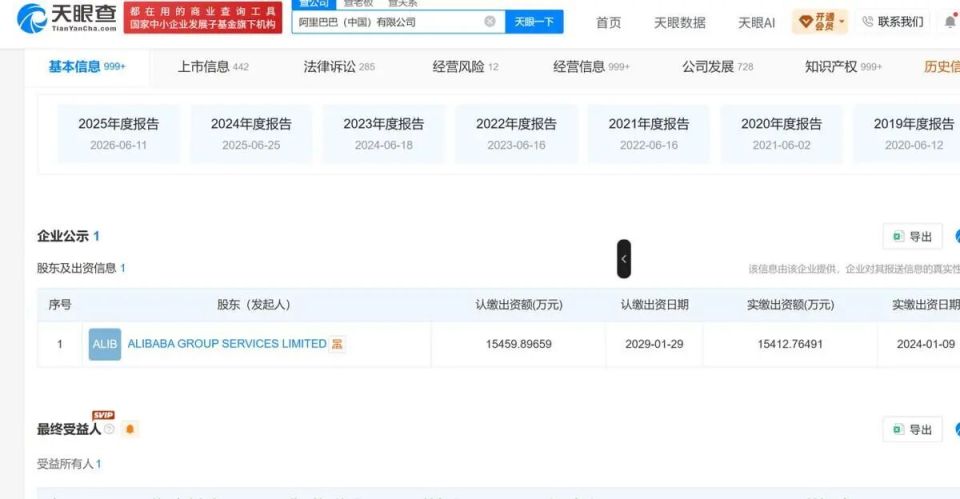Click the ALIB shareholder logo thumbnail
Image resolution: width=960 pixels, height=499 pixels.
(x=105, y=344)
